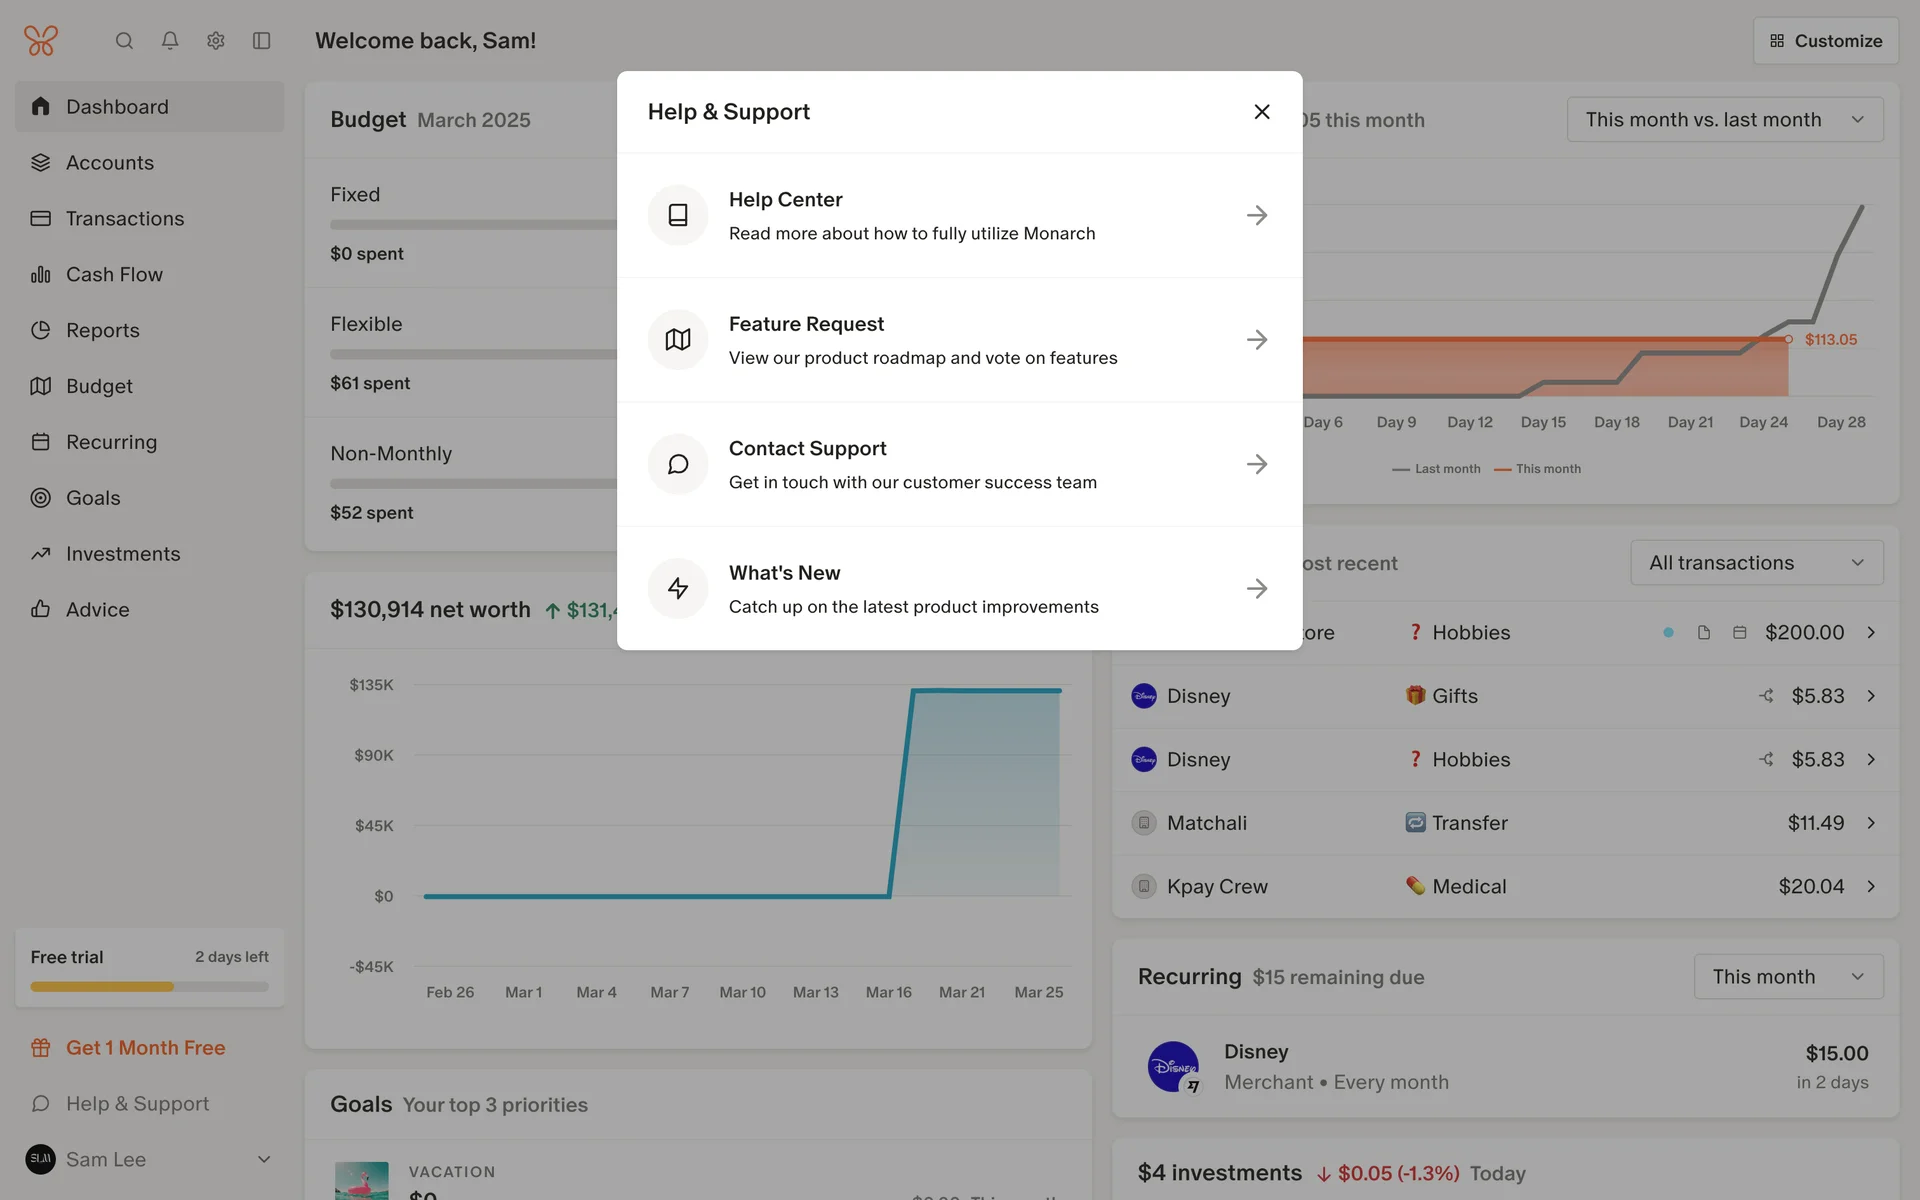Viewport: 1920px width, 1200px height.
Task: Open notifications bell icon
Action: 170,41
